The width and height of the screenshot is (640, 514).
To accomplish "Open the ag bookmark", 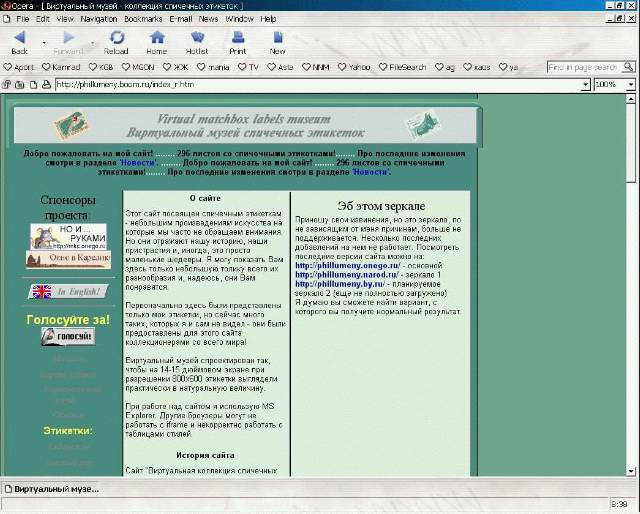I will pyautogui.click(x=445, y=67).
